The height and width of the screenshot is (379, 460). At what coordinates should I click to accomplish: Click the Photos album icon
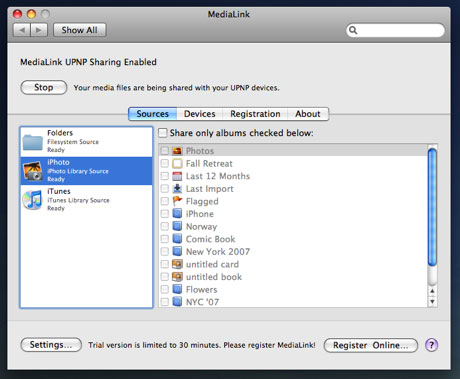click(177, 151)
